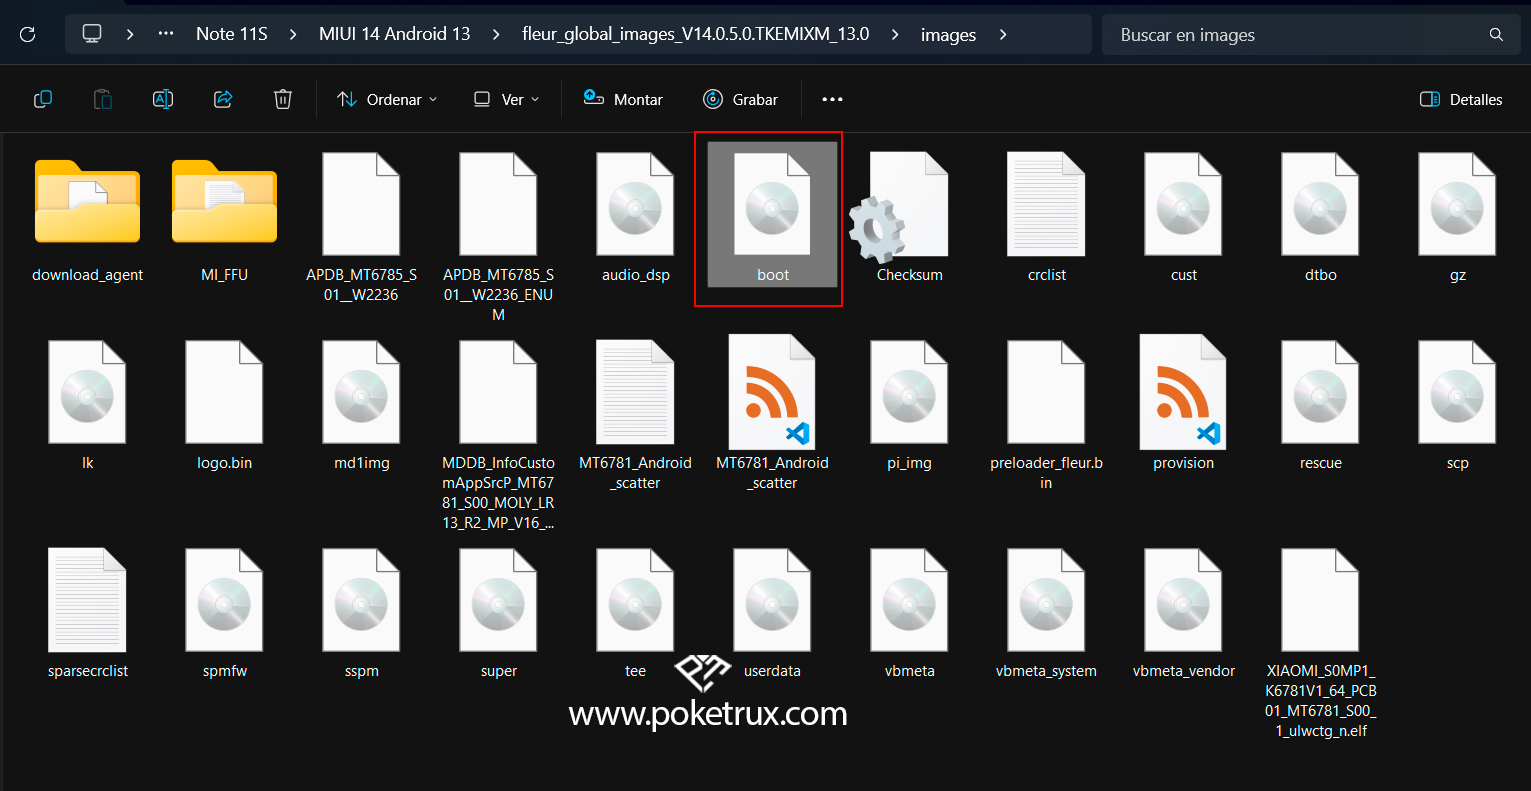Select the sparsecrclist text file

pos(87,615)
